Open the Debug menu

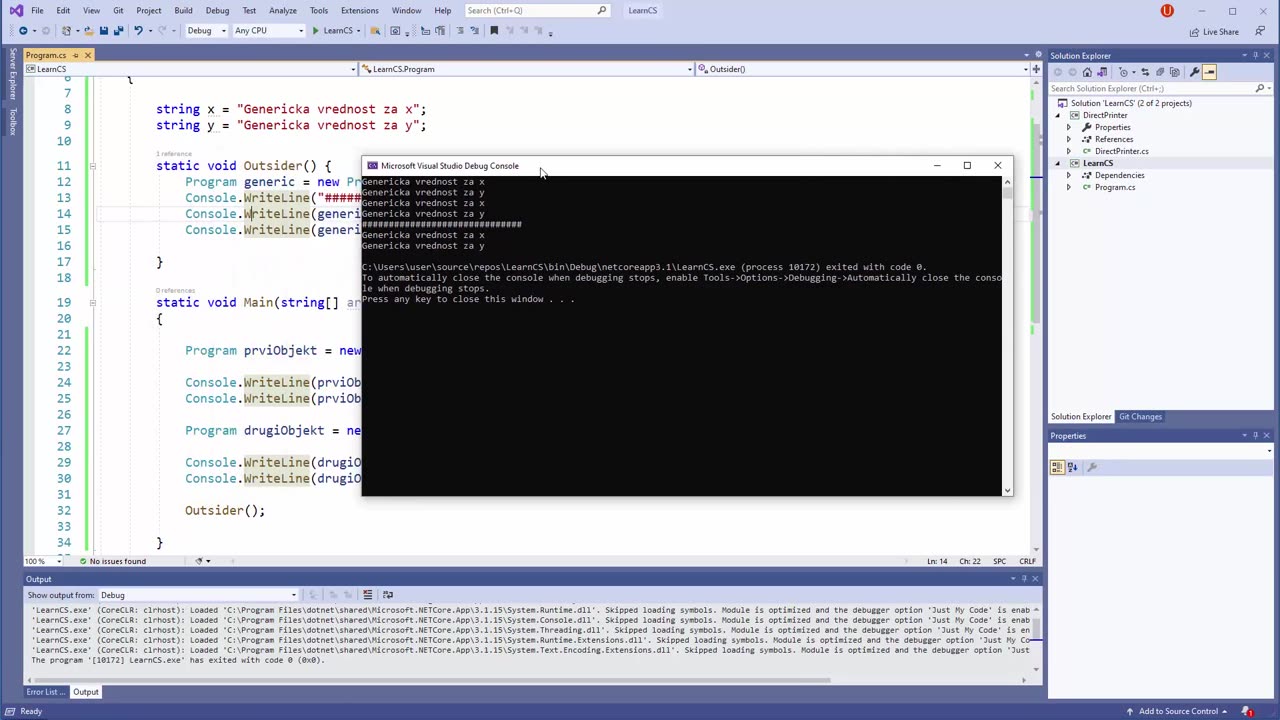click(217, 11)
